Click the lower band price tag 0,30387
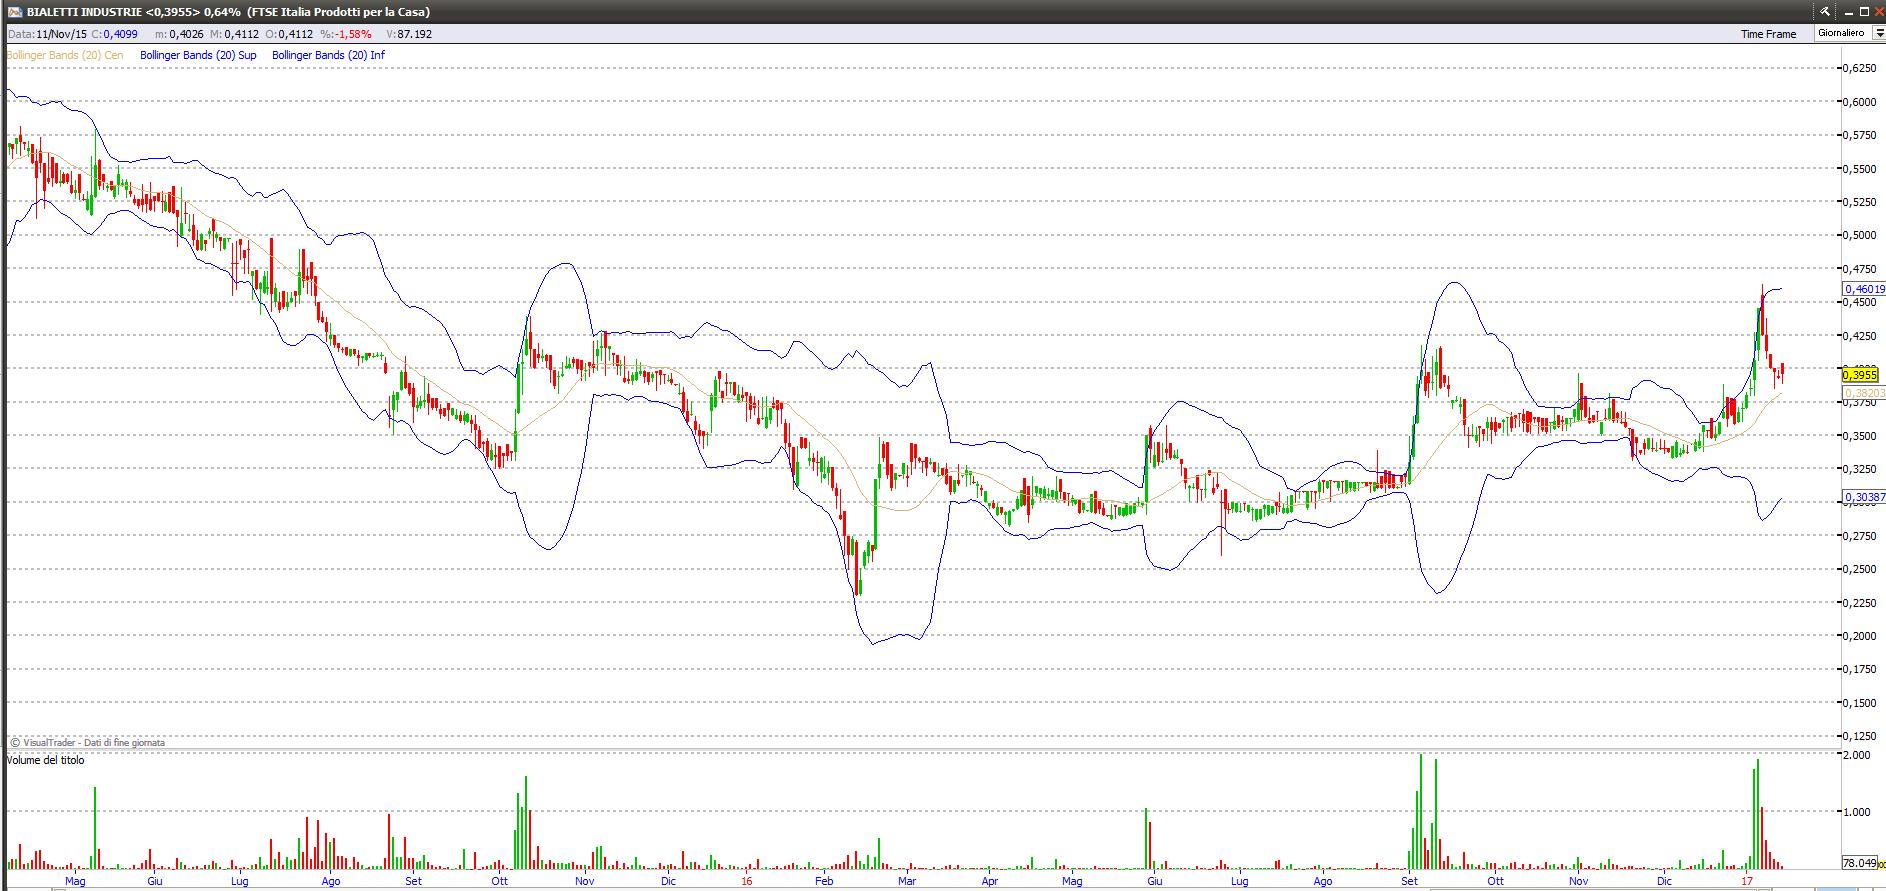This screenshot has width=1886, height=891. 1864,496
